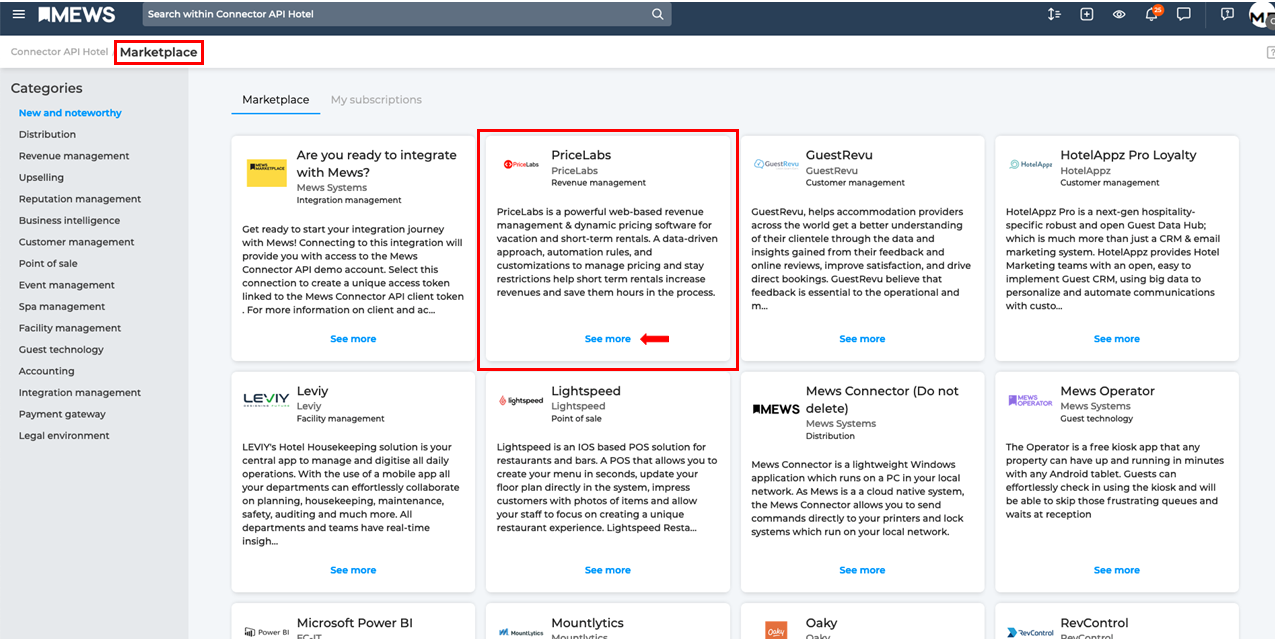Click the Oaky logo
The width and height of the screenshot is (1275, 639).
pyautogui.click(x=776, y=630)
